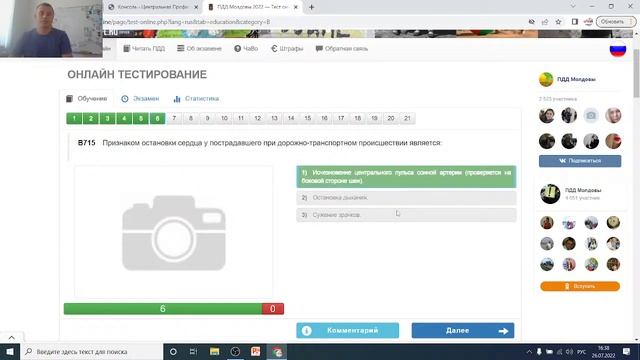Click the green correct answers bar
The image size is (640, 360).
click(x=163, y=309)
